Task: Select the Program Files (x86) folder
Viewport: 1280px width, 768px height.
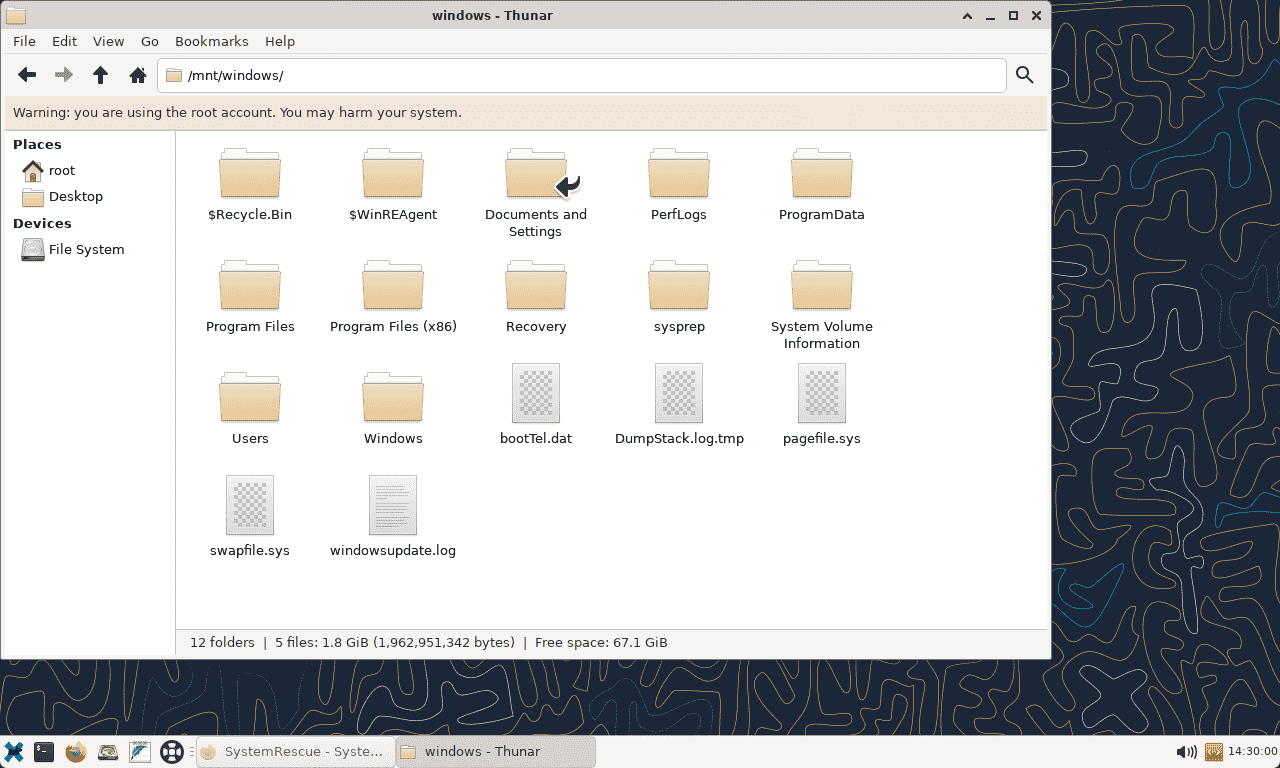Action: [x=393, y=297]
